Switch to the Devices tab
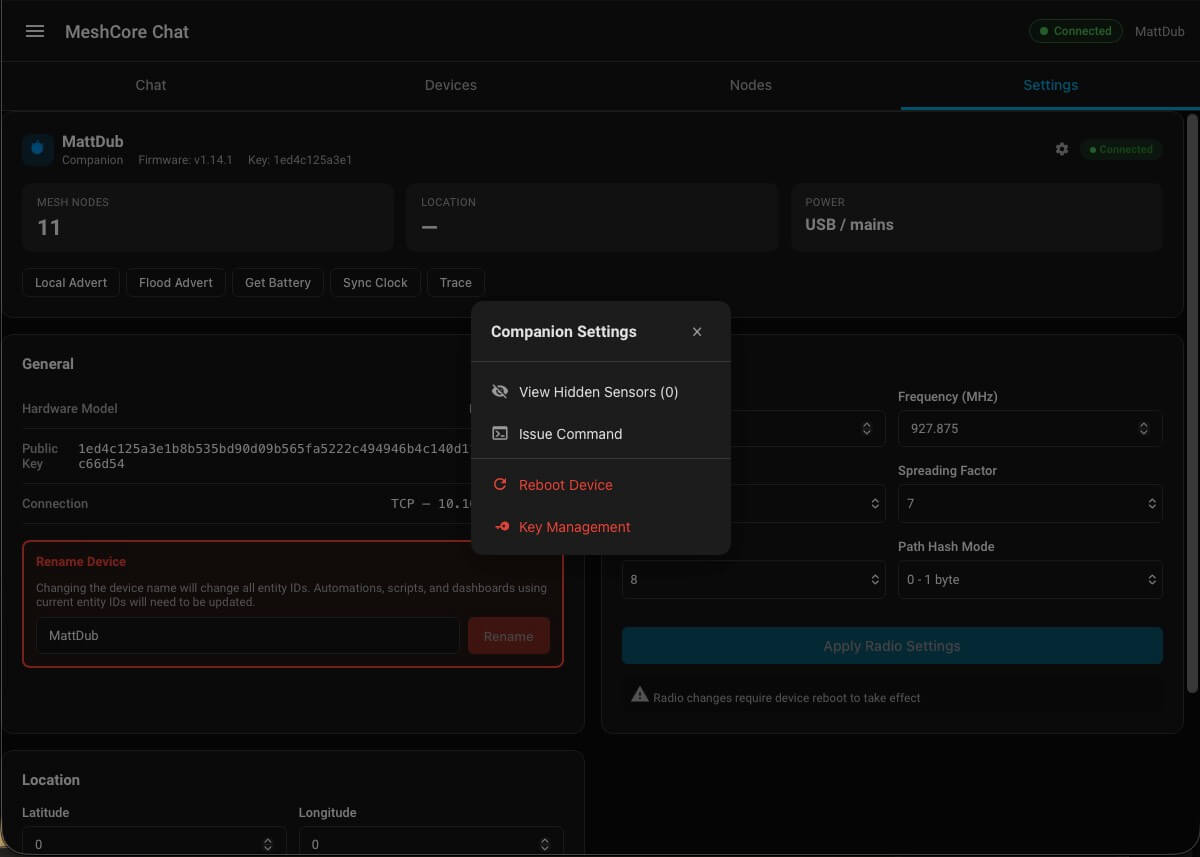1200x857 pixels. 451,85
